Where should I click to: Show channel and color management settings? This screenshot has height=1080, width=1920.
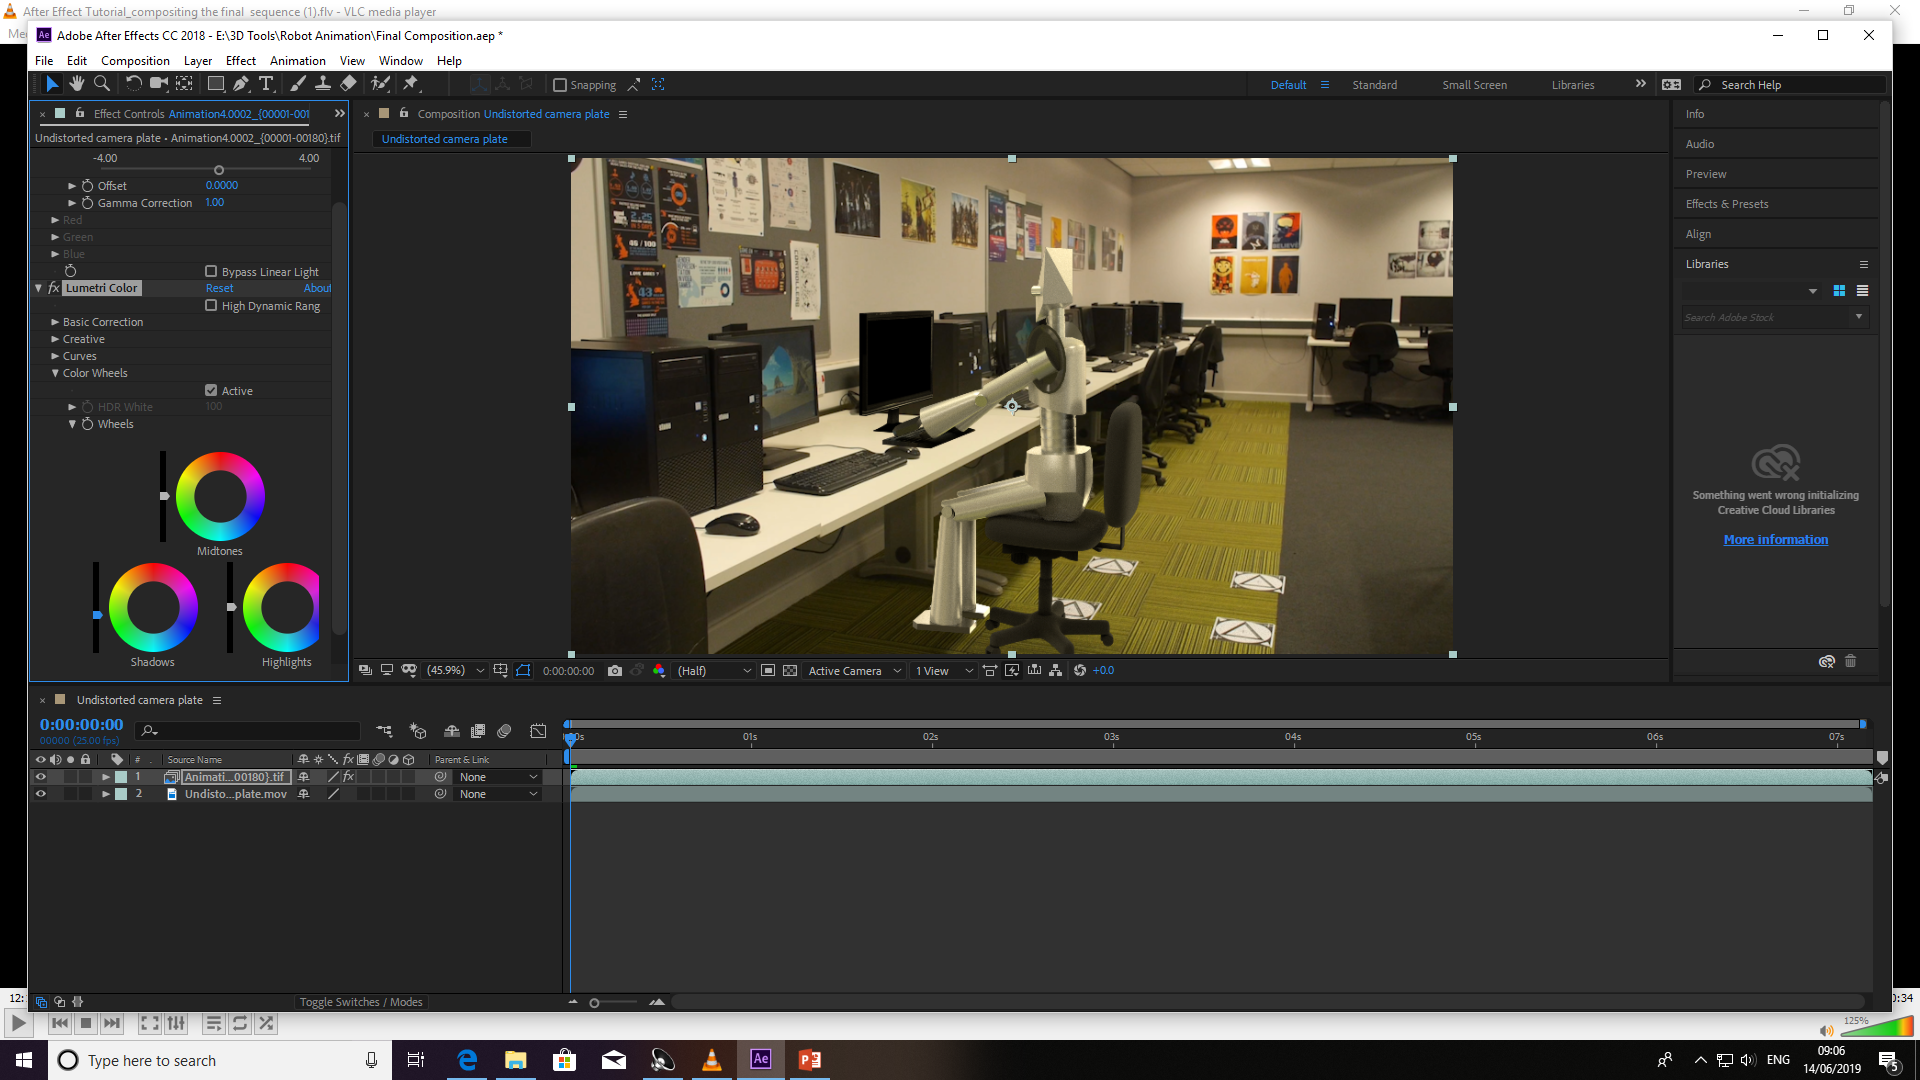point(659,671)
